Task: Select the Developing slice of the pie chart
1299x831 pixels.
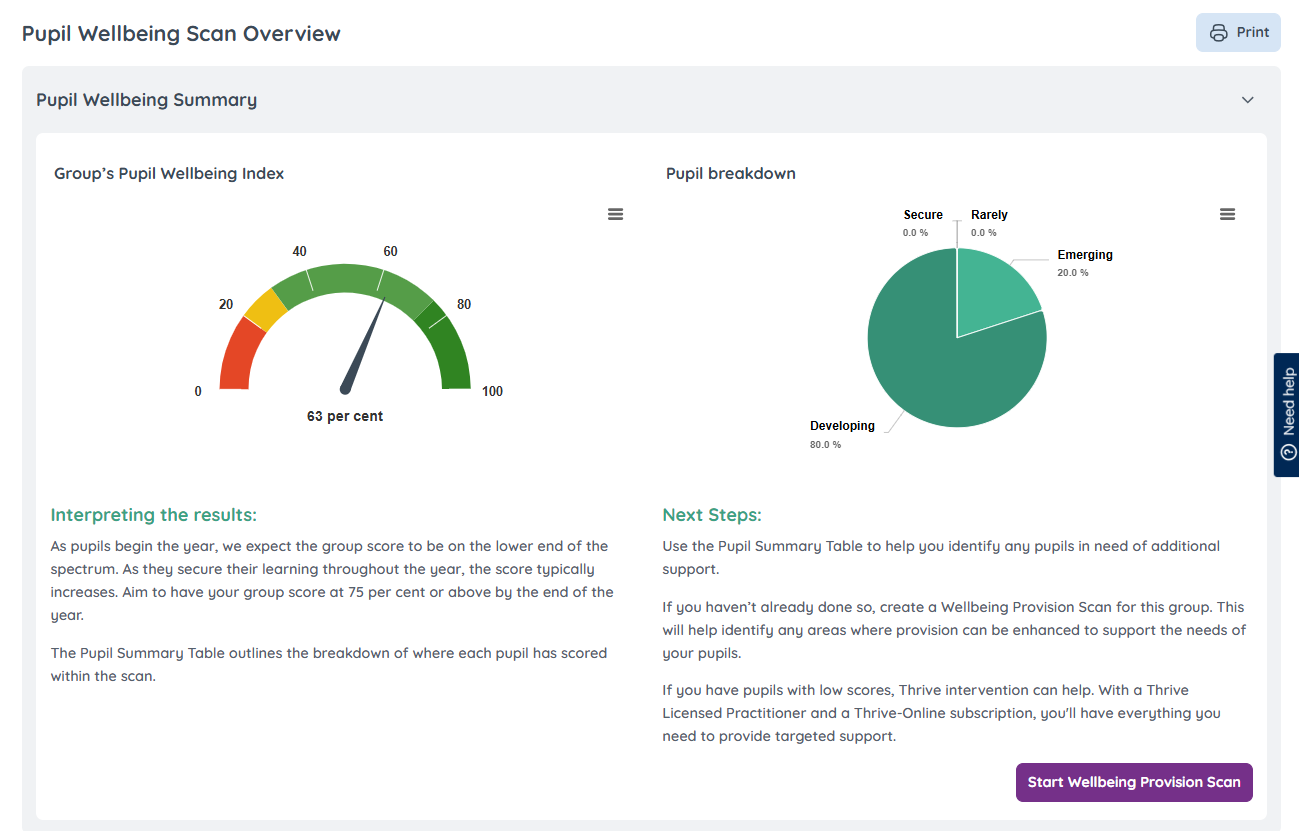Action: [x=920, y=370]
